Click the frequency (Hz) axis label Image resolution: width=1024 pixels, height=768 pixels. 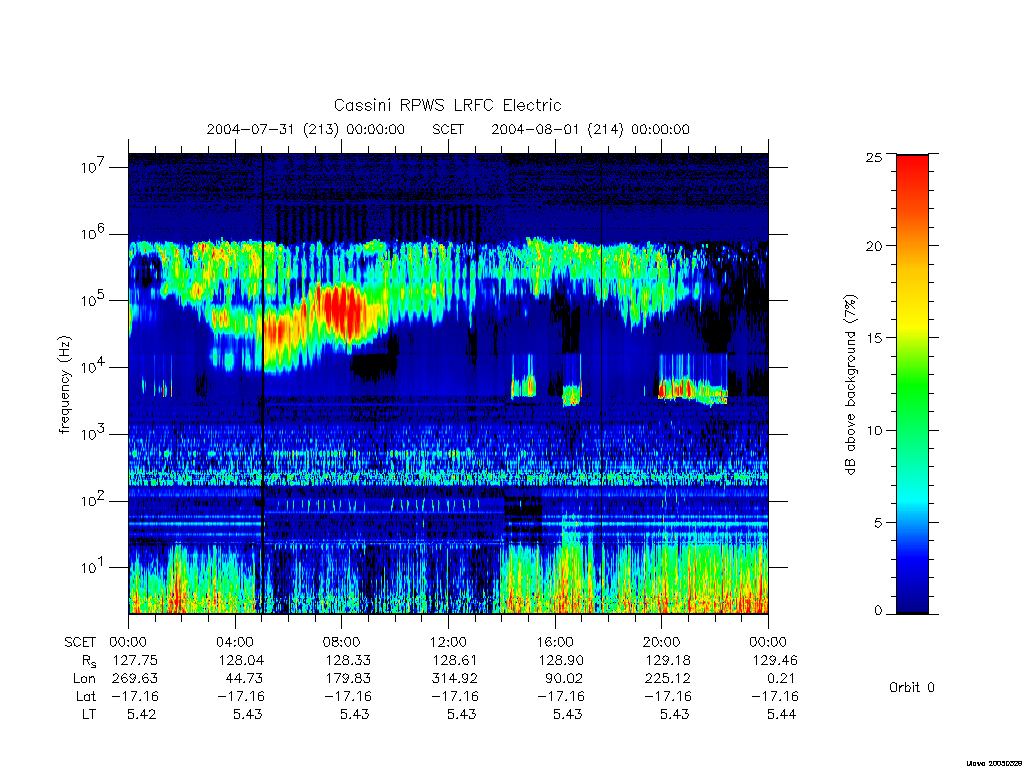pos(65,385)
